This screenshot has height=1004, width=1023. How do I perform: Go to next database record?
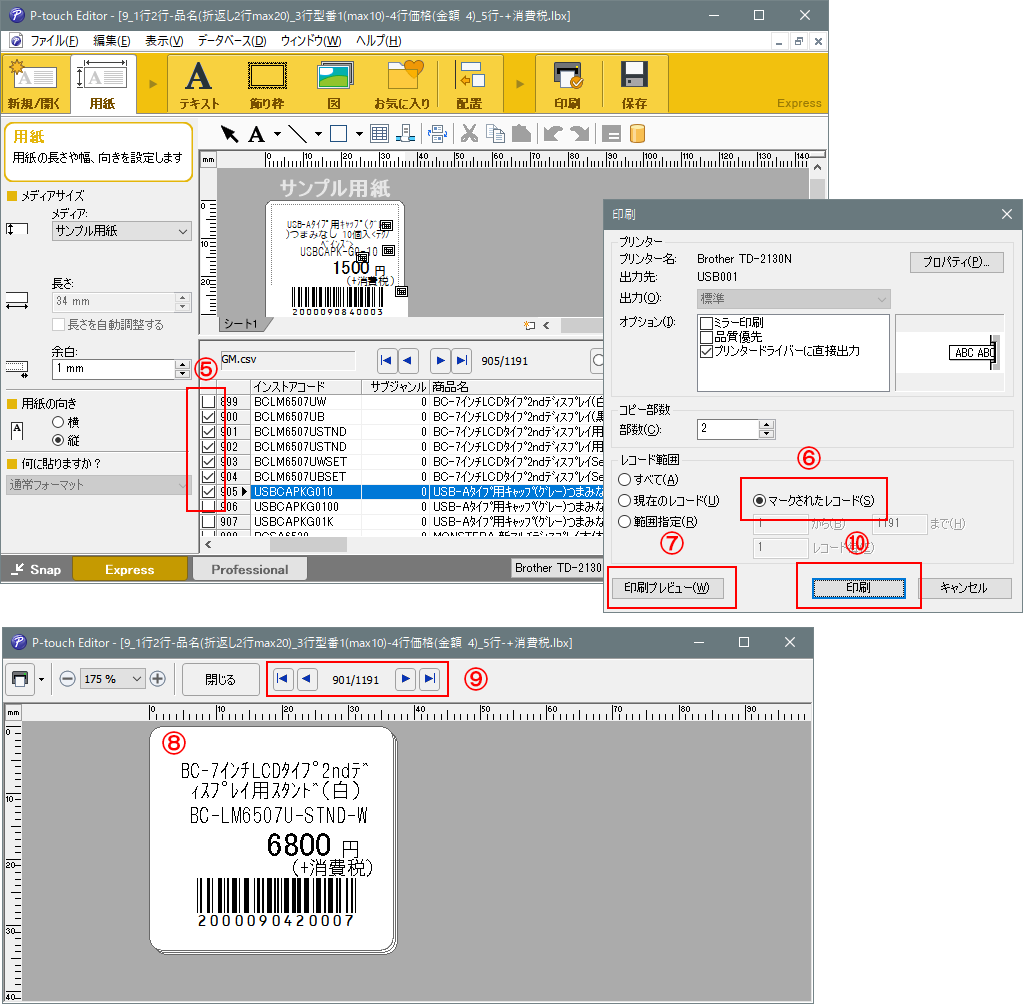[x=440, y=360]
